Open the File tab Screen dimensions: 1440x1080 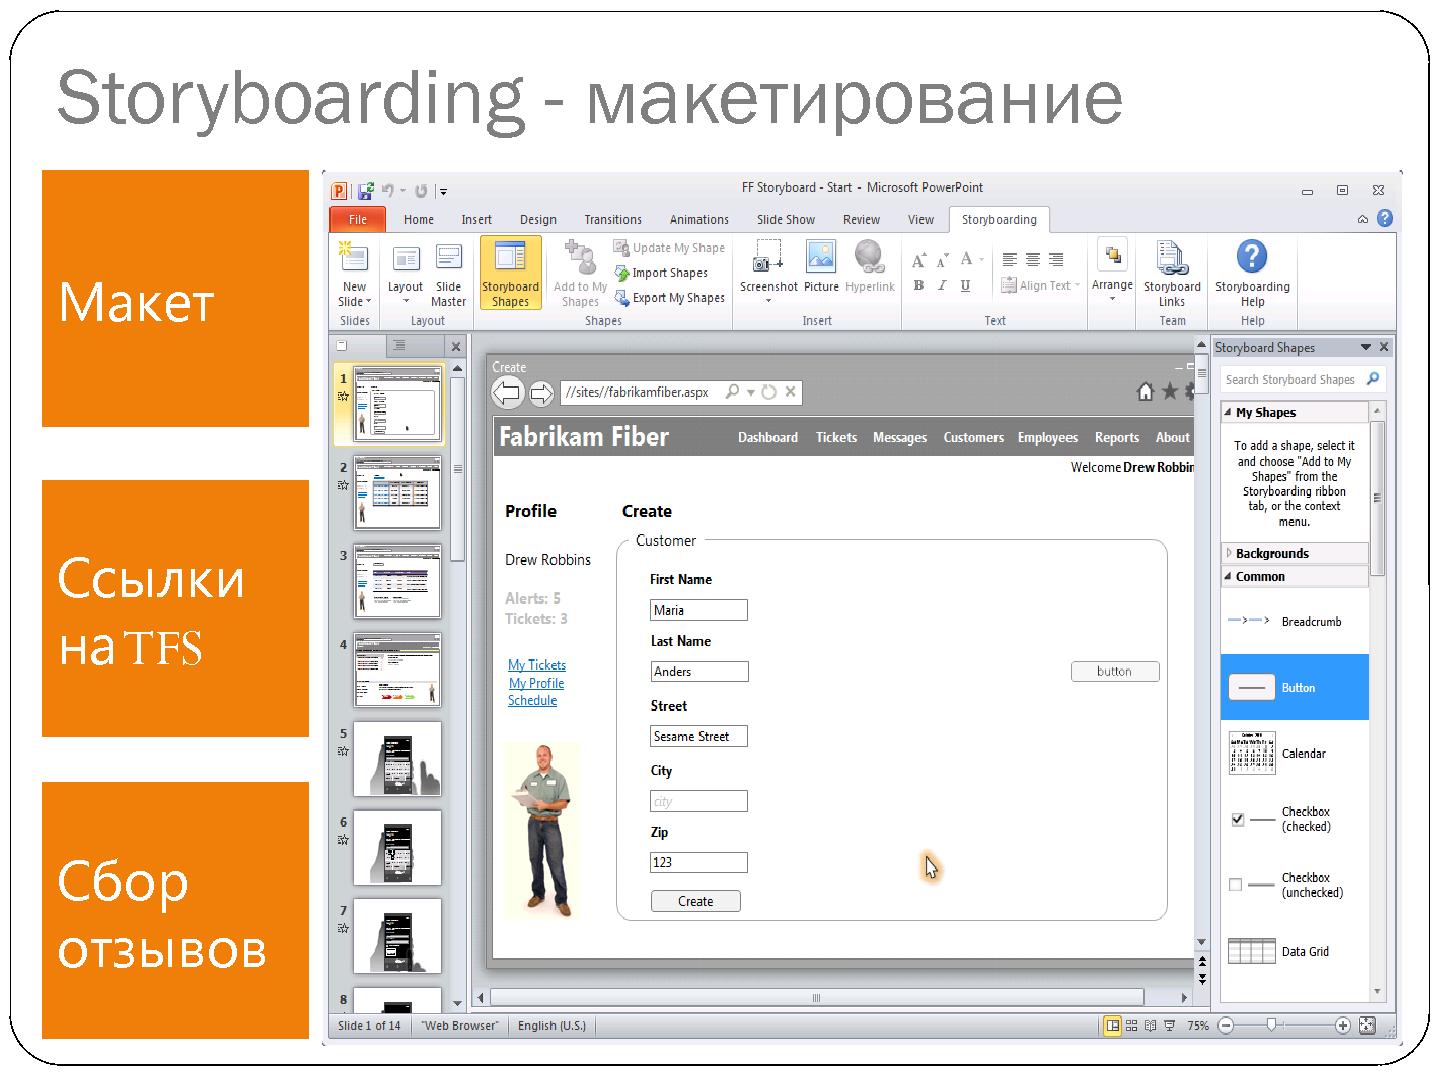[x=358, y=220]
